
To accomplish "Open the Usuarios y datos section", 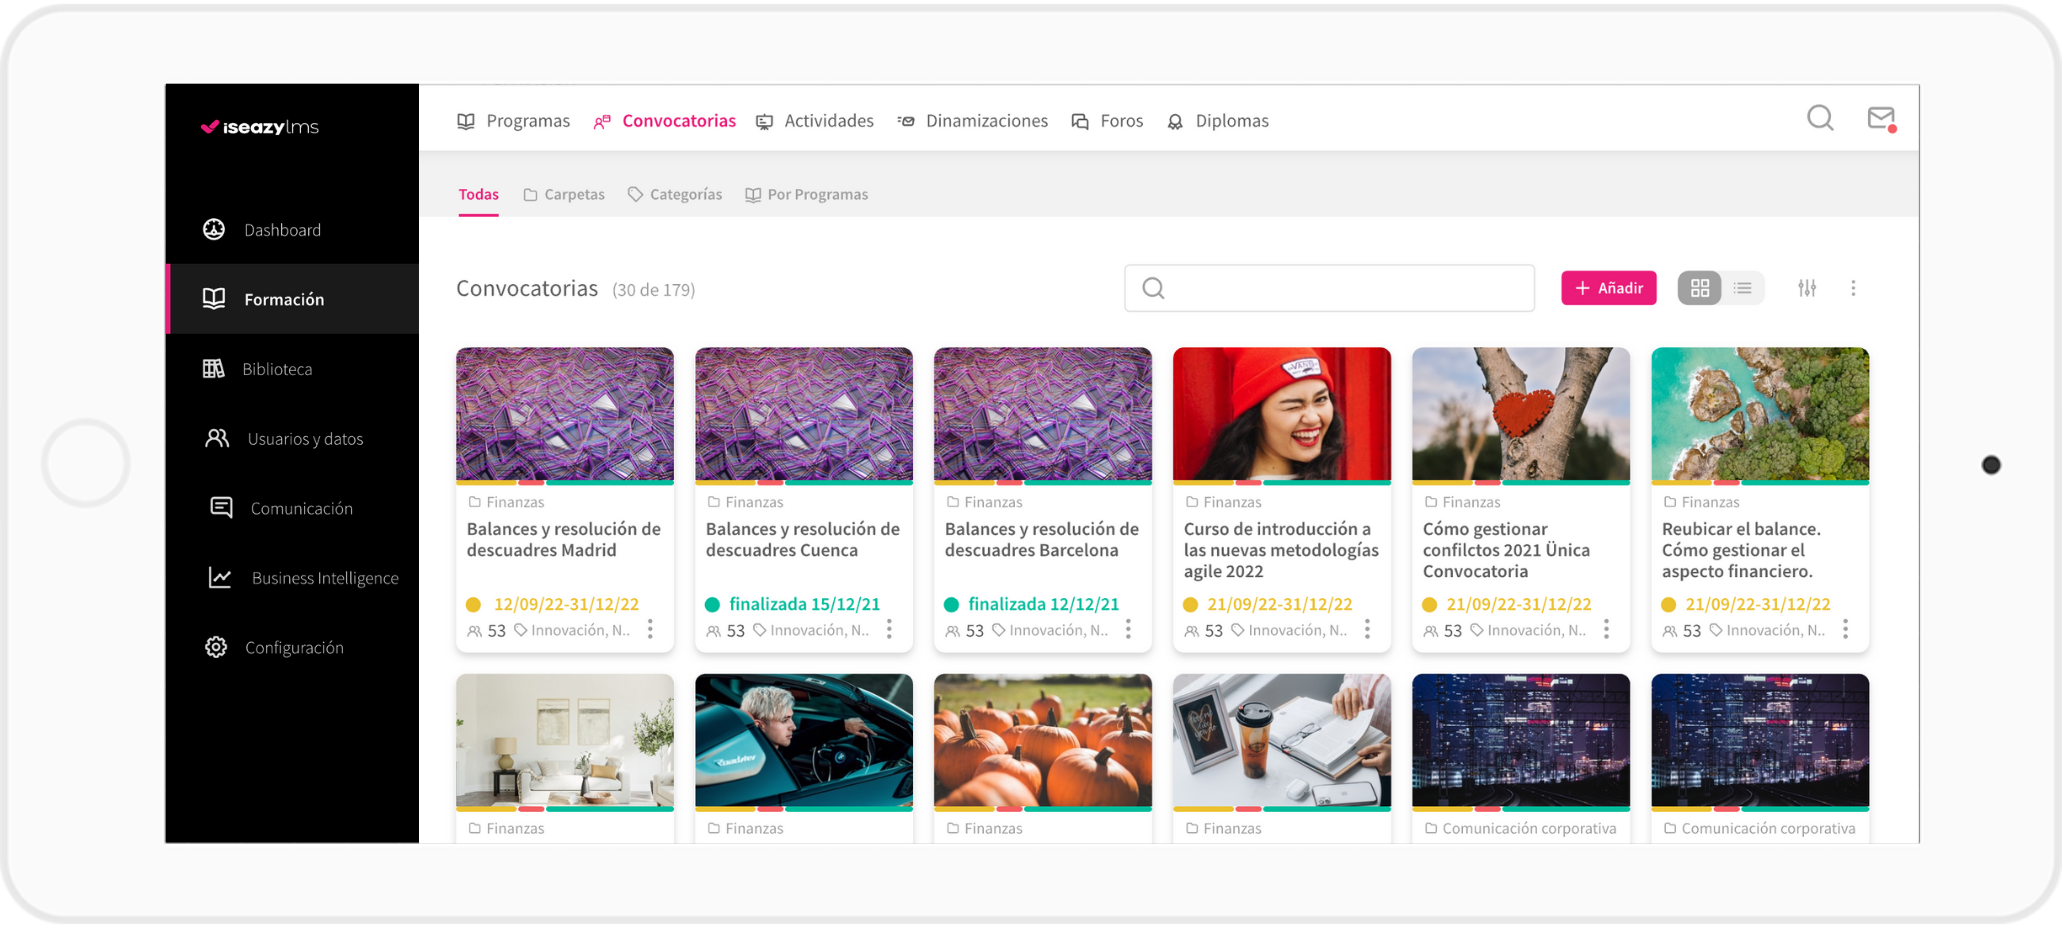I will (x=304, y=439).
